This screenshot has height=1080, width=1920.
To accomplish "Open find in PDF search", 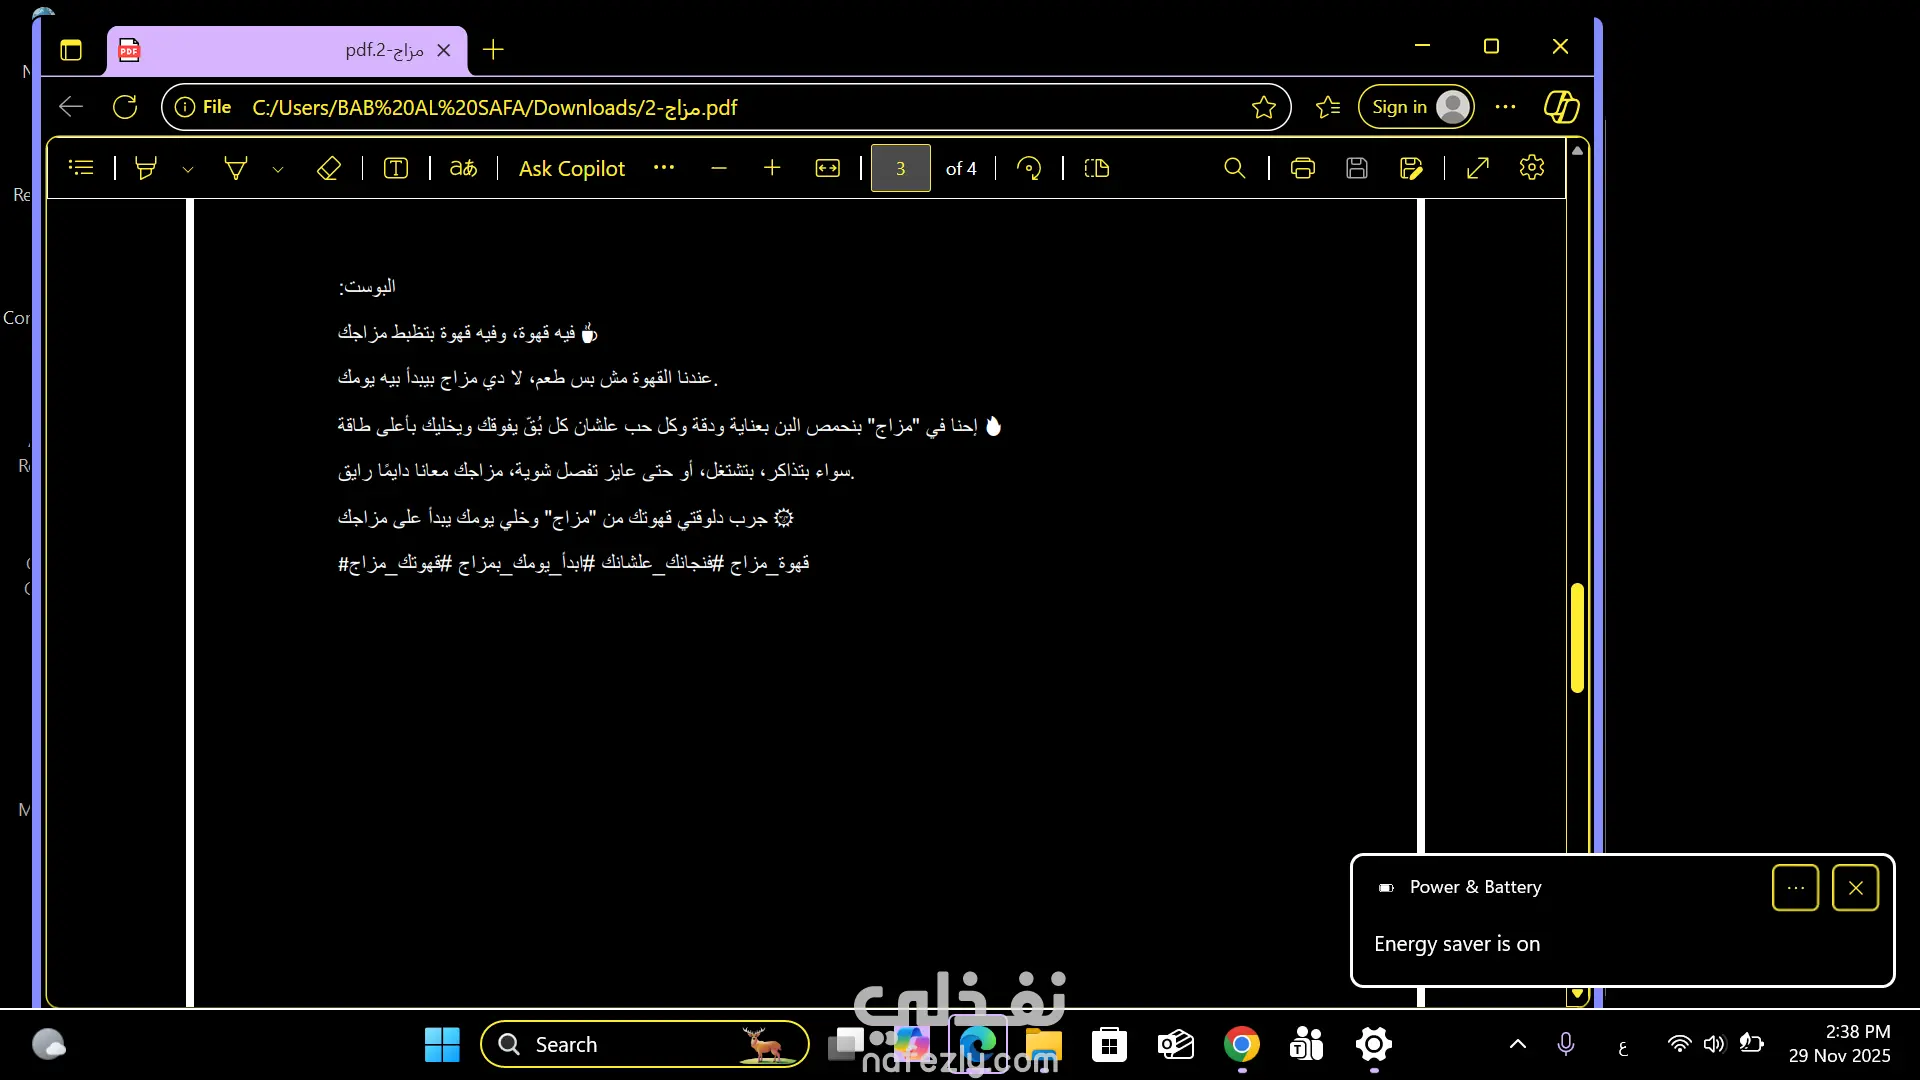I will point(1235,168).
